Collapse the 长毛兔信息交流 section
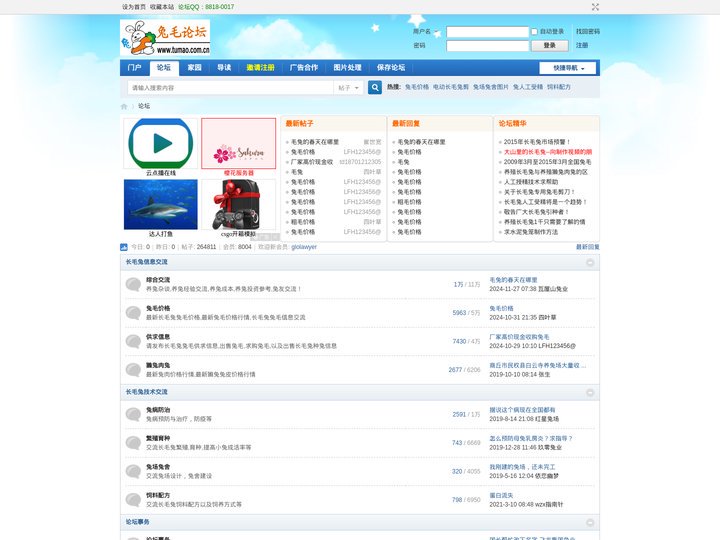The image size is (720, 540). coord(590,262)
